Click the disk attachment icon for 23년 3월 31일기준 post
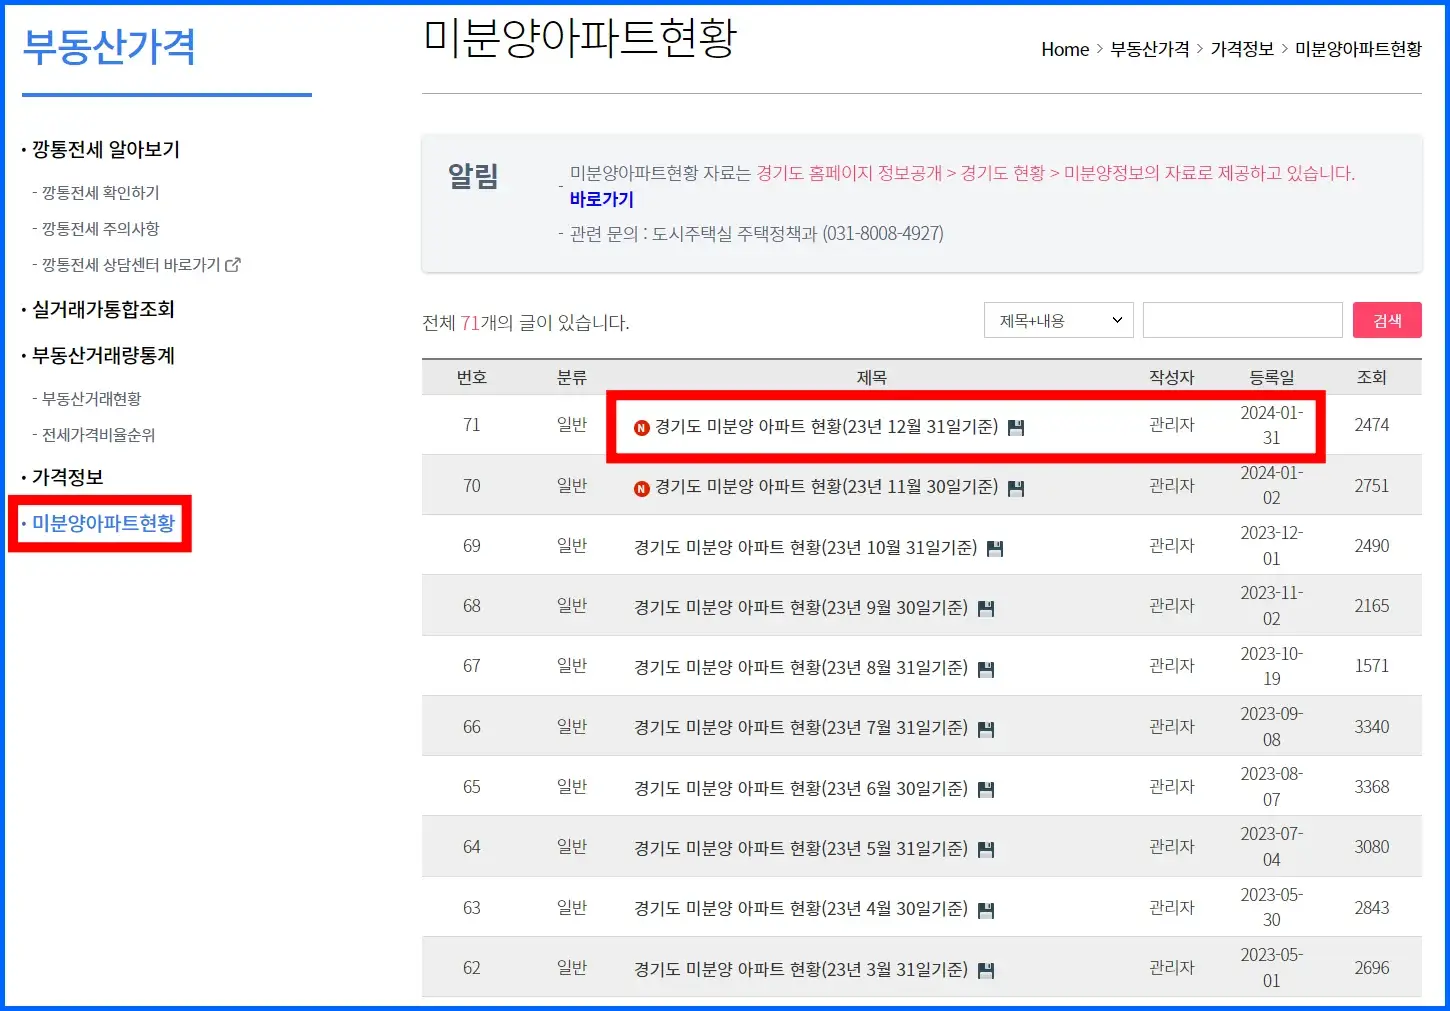This screenshot has height=1011, width=1450. pos(986,971)
